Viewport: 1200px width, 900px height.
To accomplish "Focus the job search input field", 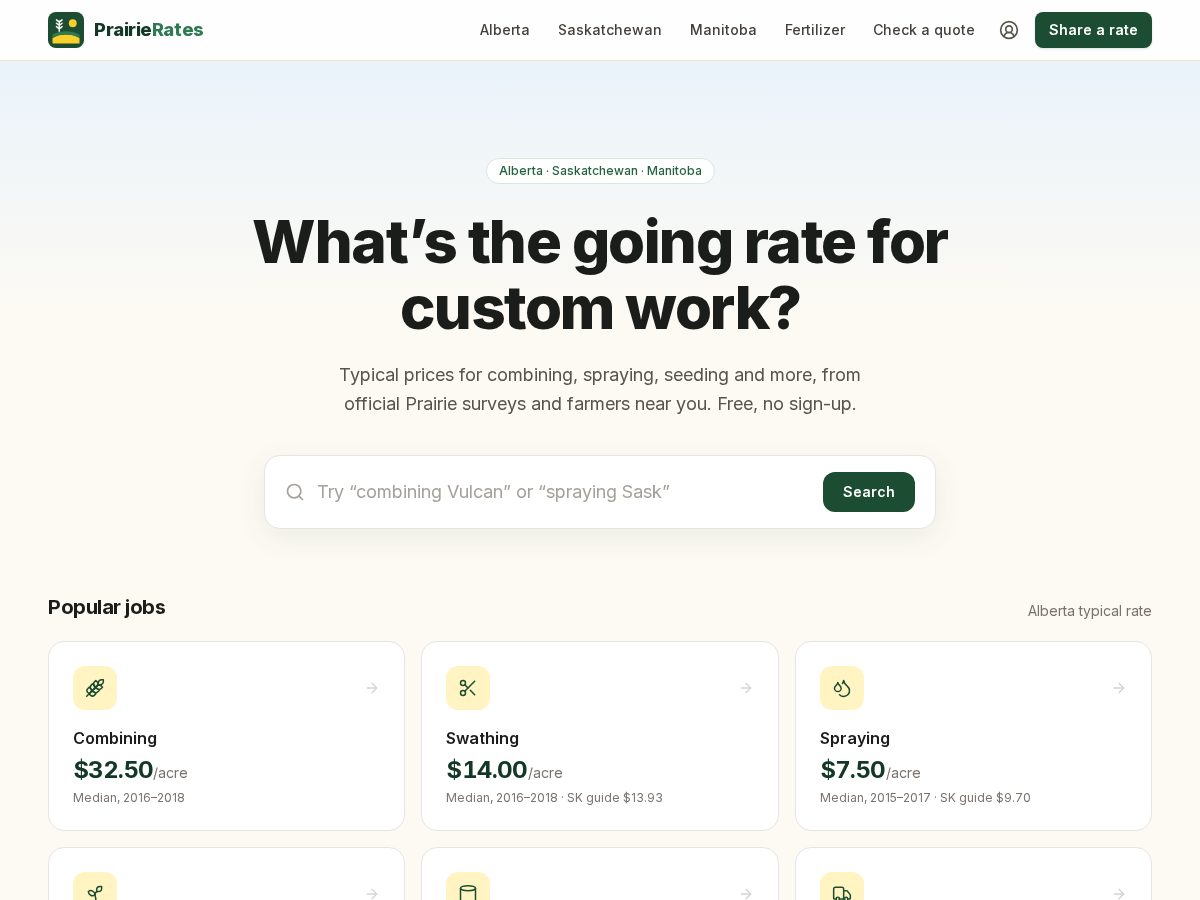I will click(562, 492).
